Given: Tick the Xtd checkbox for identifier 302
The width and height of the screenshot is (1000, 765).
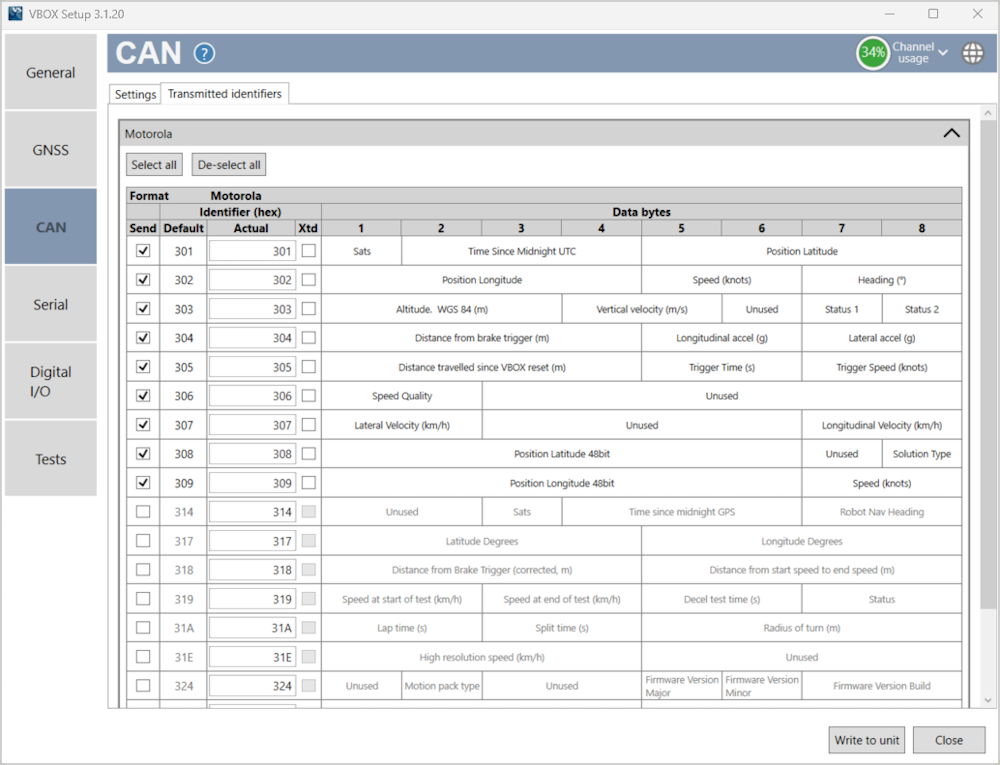Looking at the screenshot, I should [309, 279].
